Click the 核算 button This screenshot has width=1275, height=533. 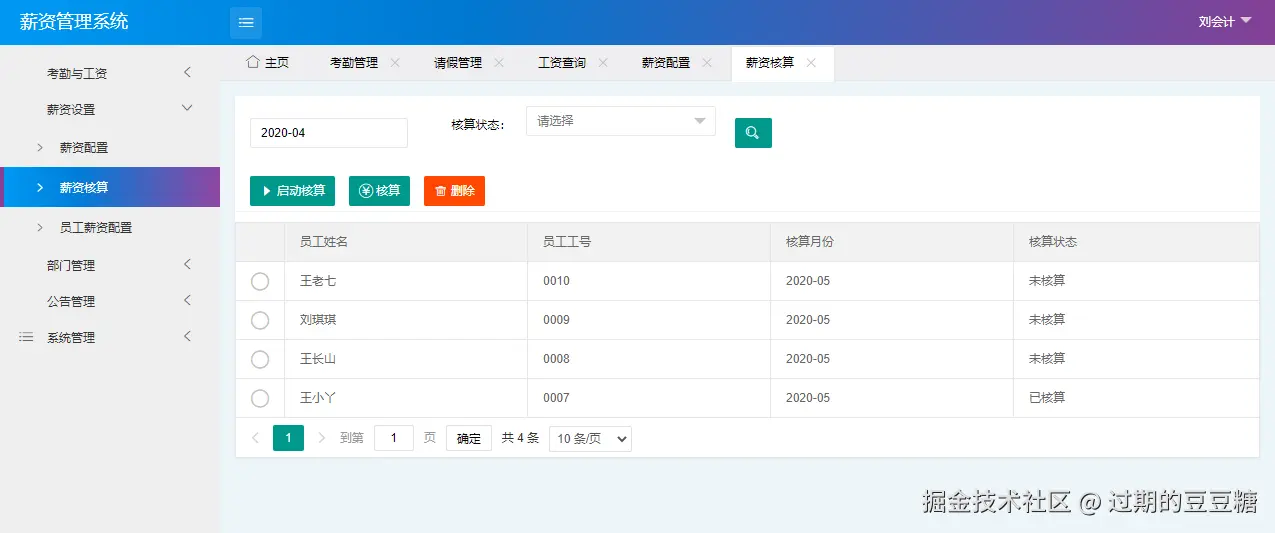379,190
